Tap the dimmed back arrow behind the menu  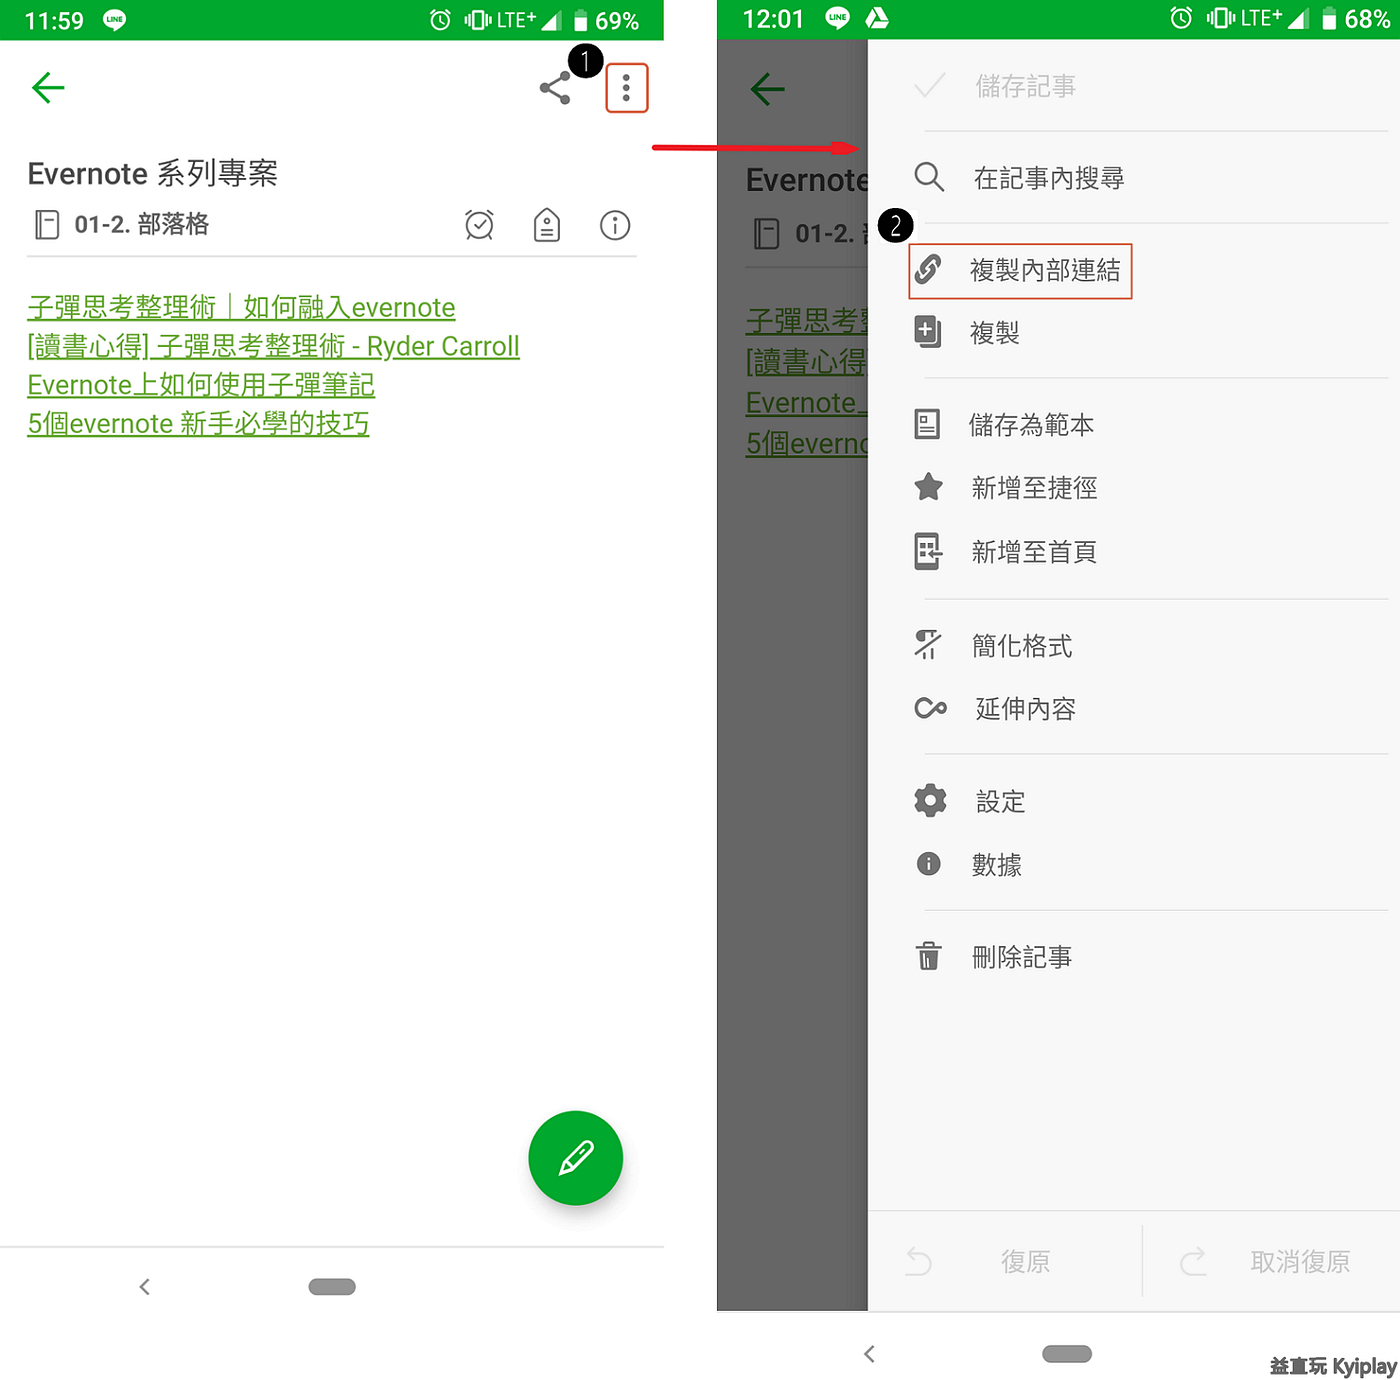pyautogui.click(x=767, y=89)
